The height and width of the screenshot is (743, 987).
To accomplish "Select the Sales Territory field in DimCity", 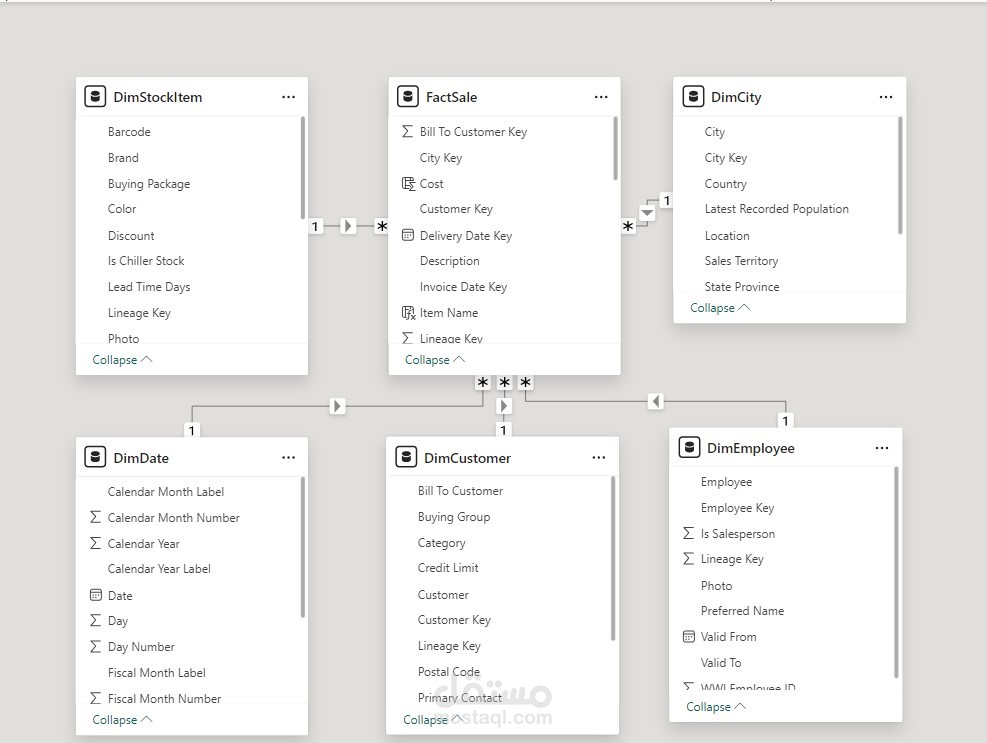I will 741,261.
